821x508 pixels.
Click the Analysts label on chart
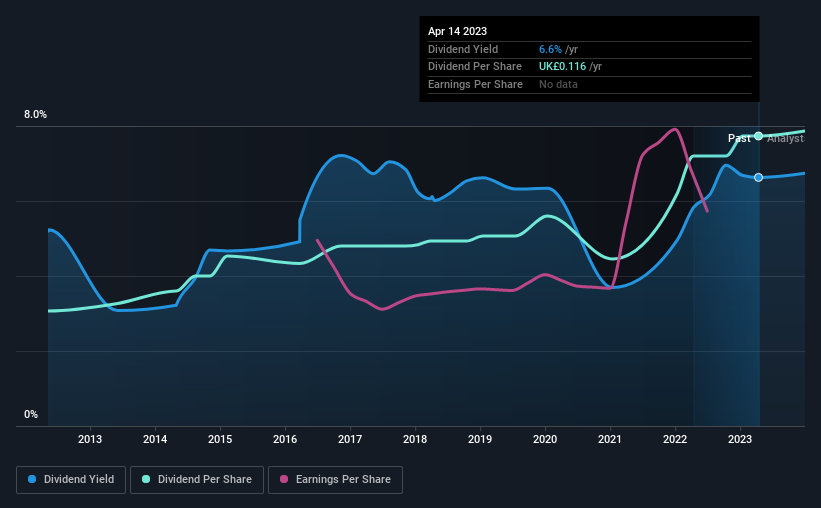pyautogui.click(x=786, y=138)
